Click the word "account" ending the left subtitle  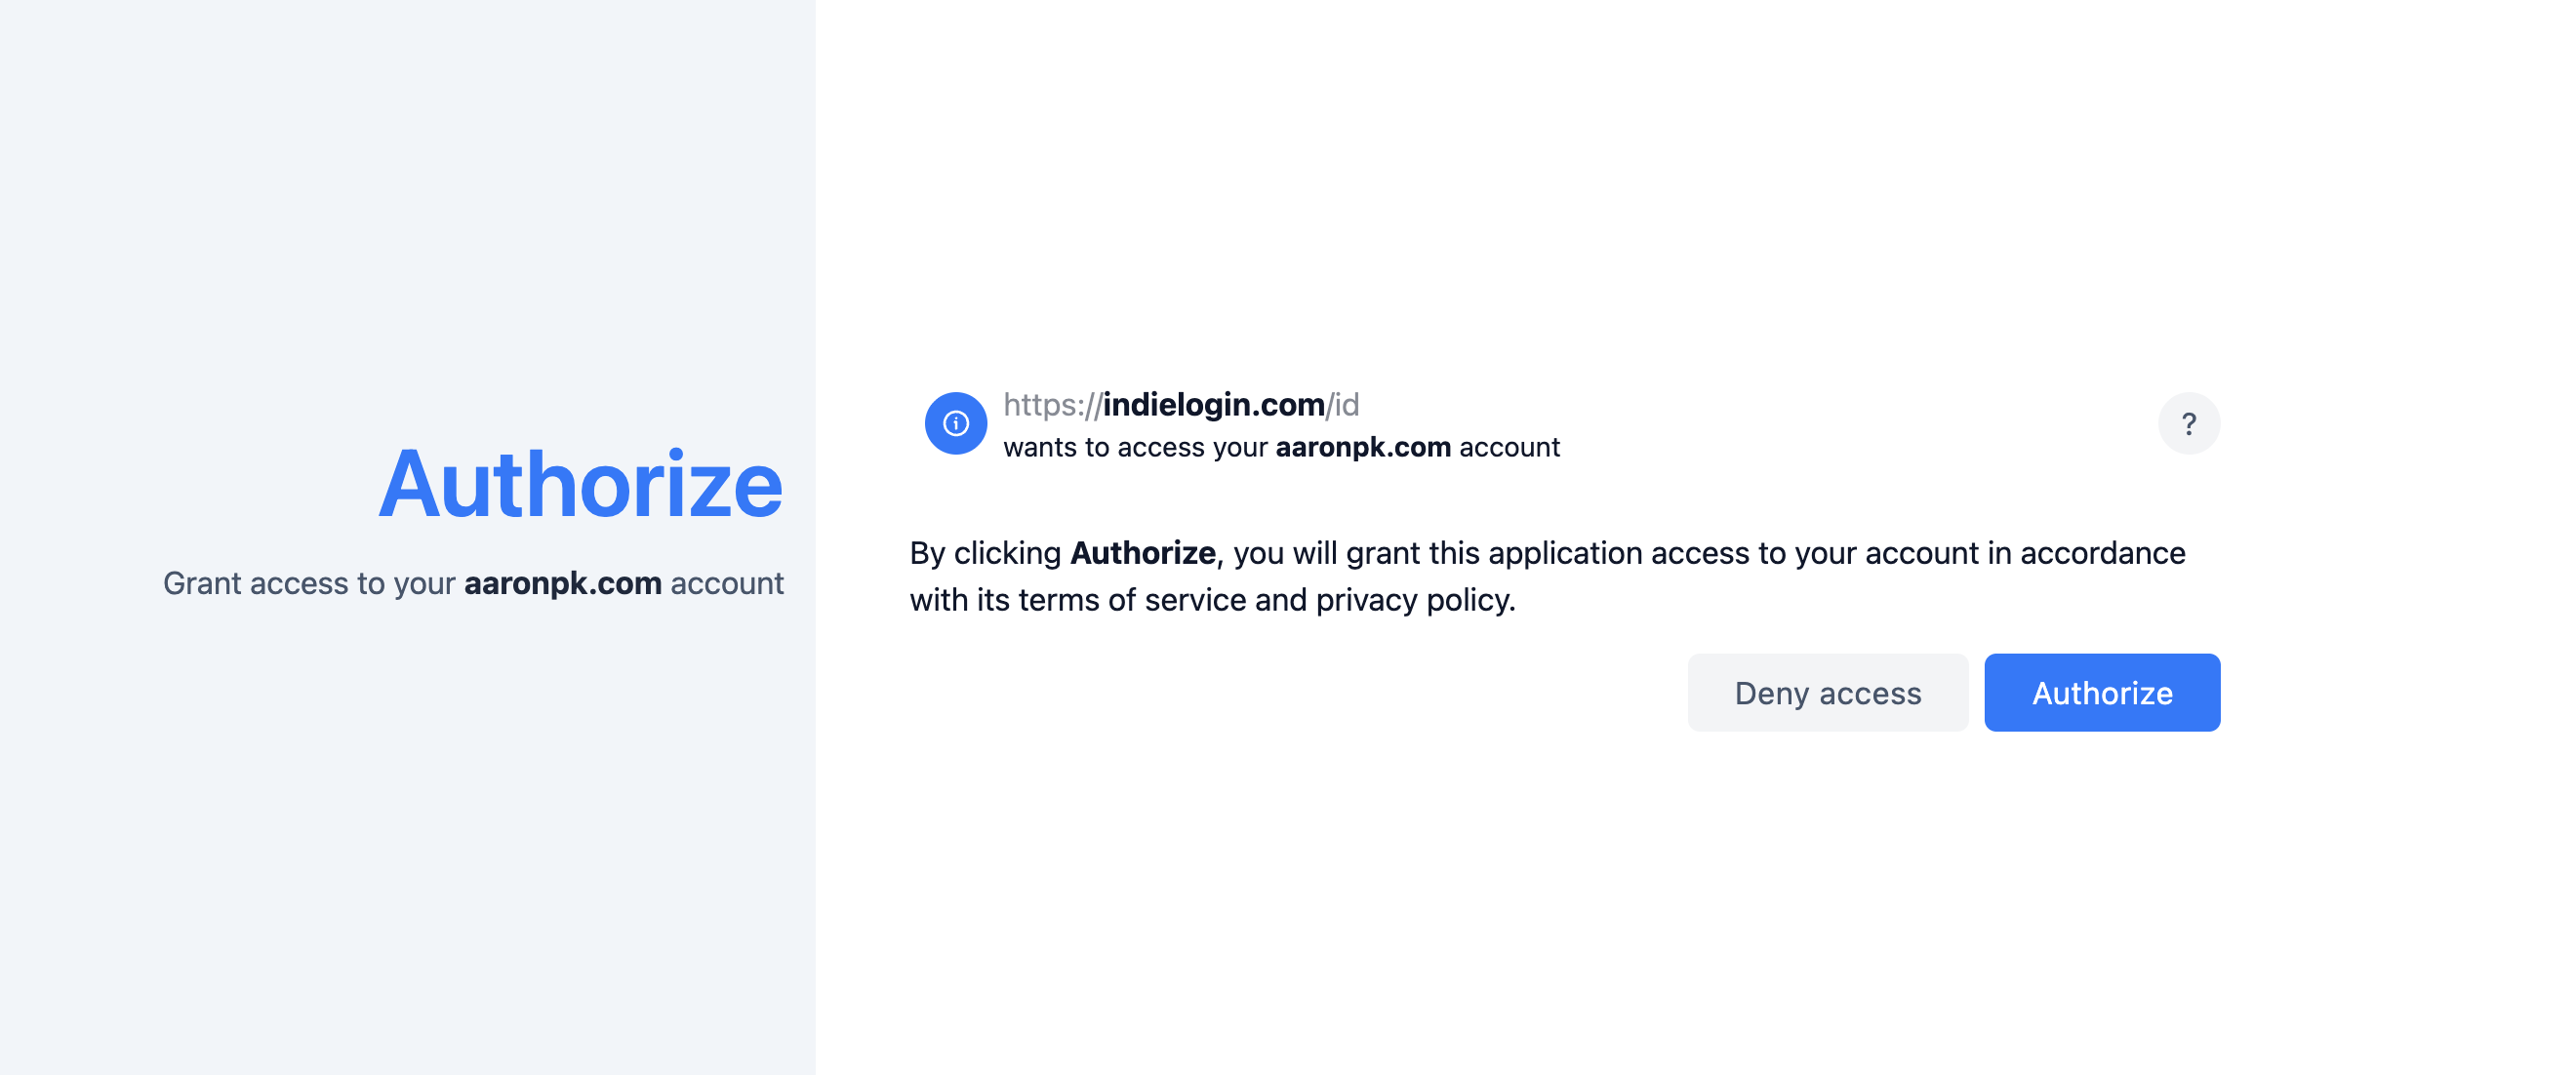tap(727, 583)
